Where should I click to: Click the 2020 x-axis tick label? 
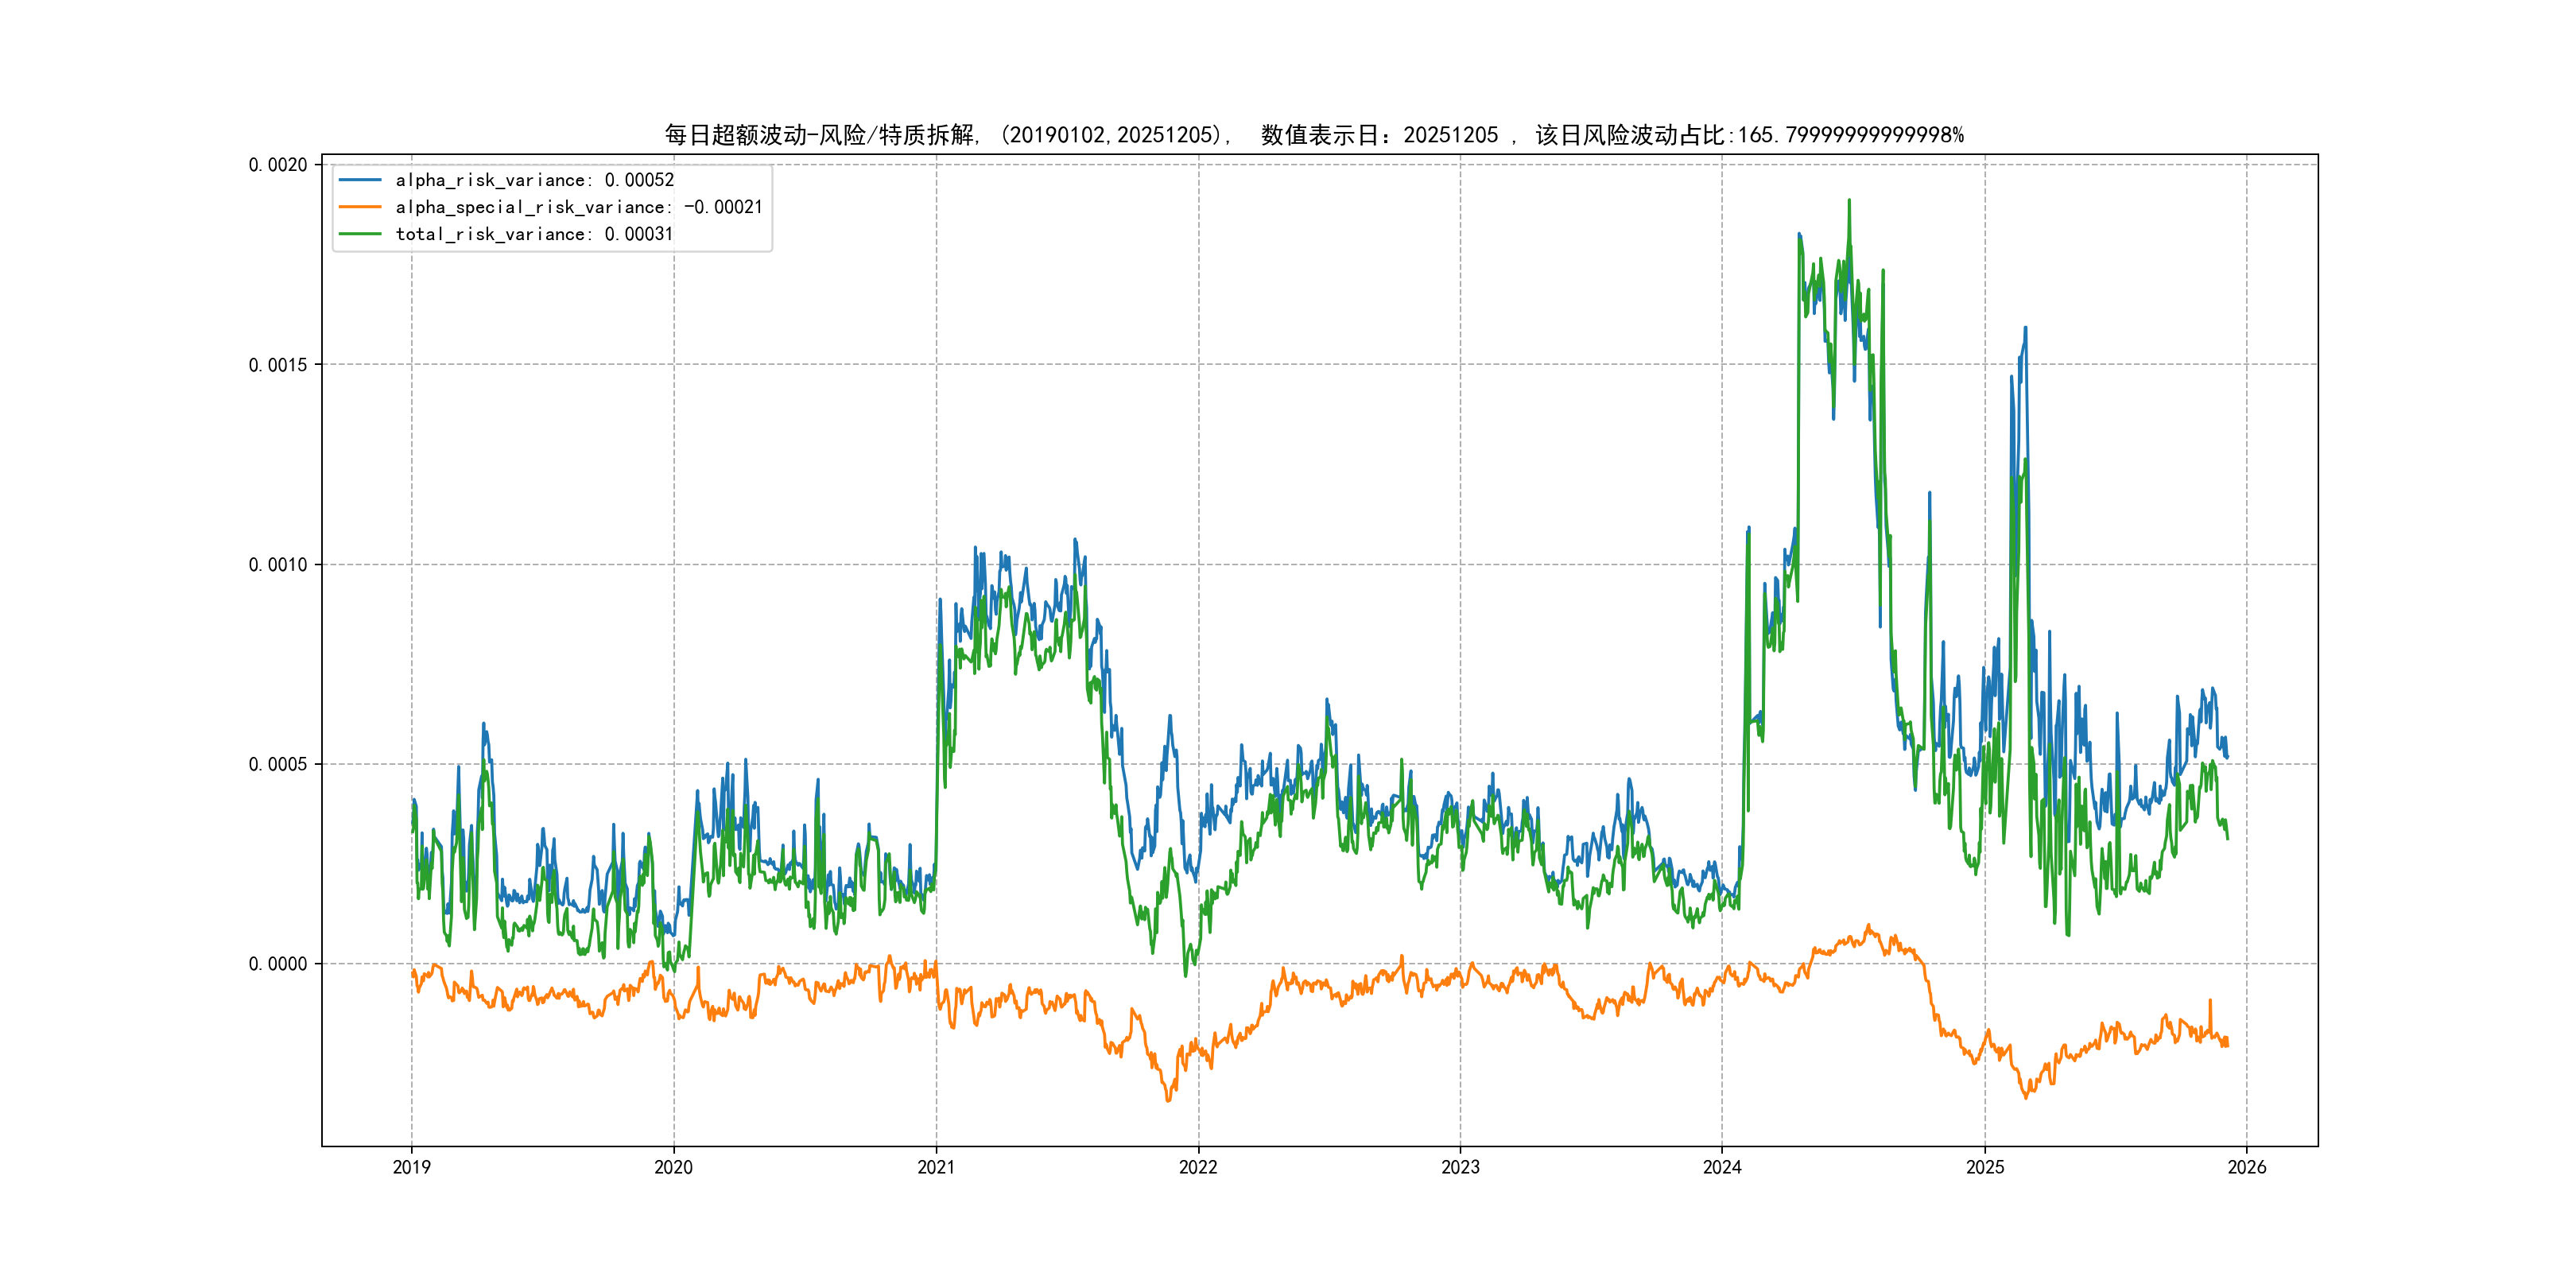(673, 1167)
